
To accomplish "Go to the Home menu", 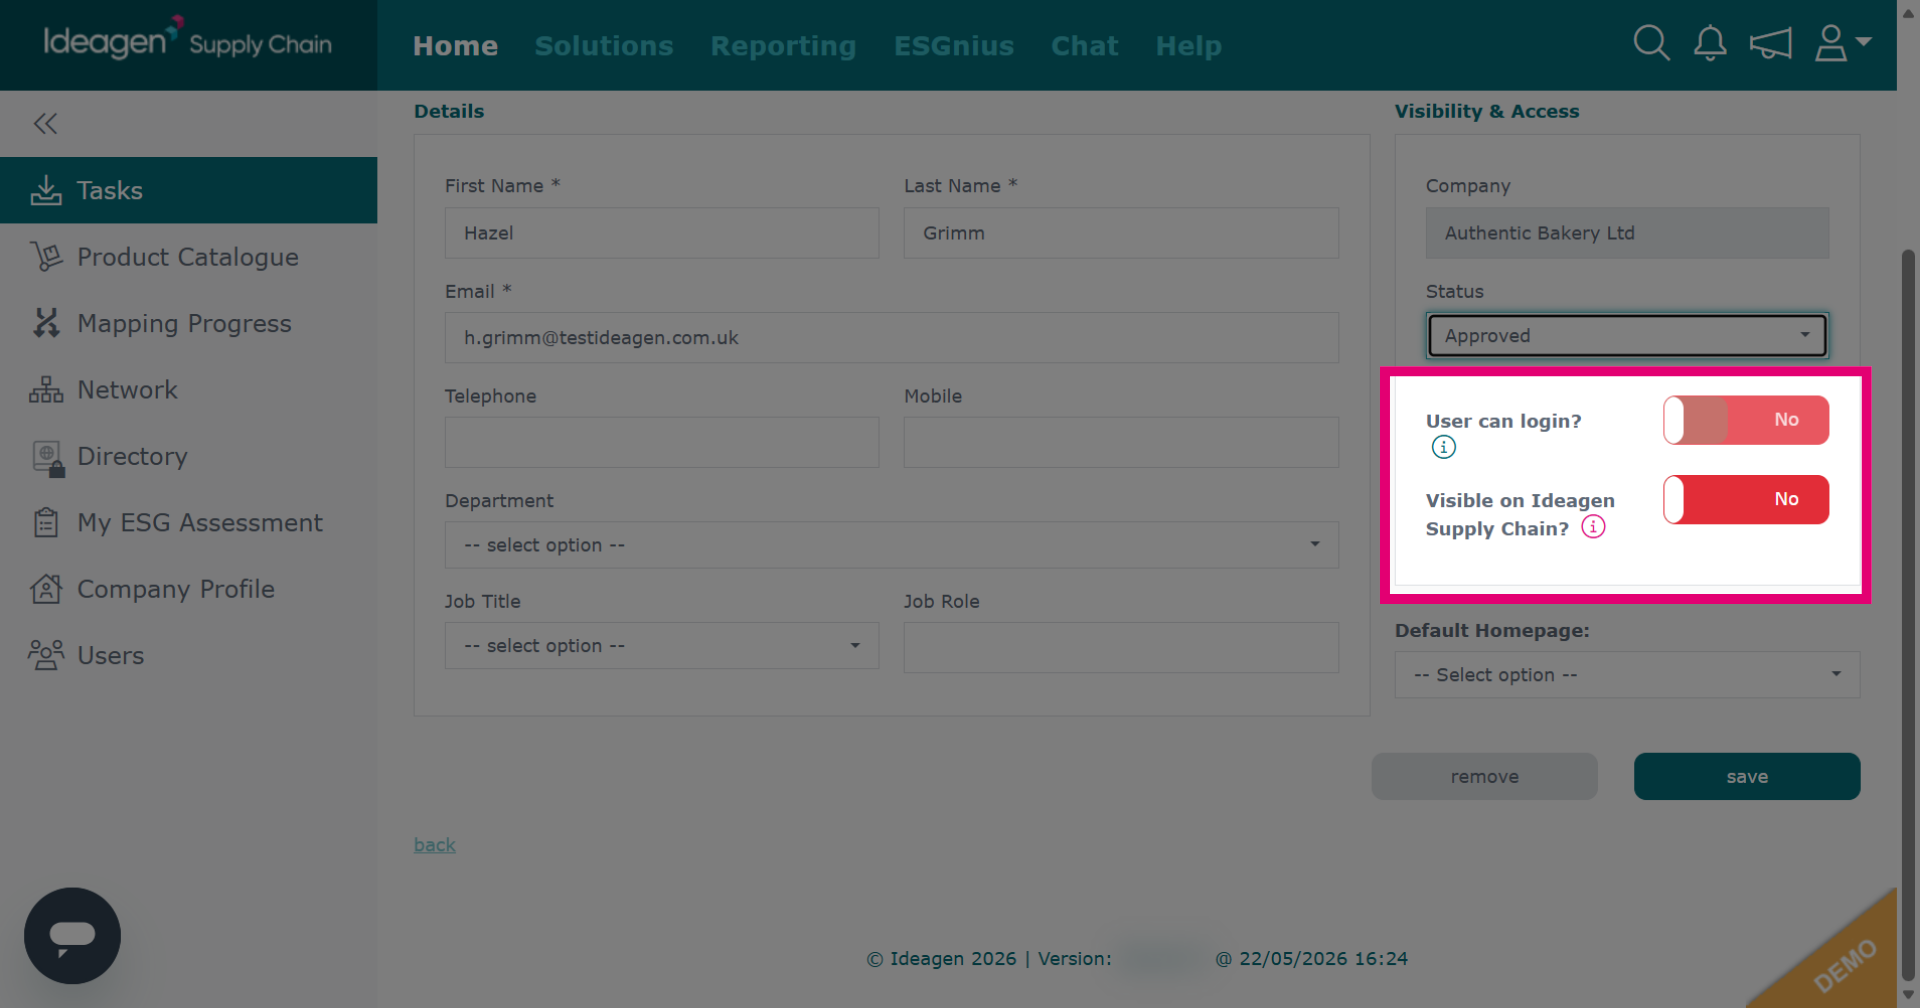I will point(455,46).
